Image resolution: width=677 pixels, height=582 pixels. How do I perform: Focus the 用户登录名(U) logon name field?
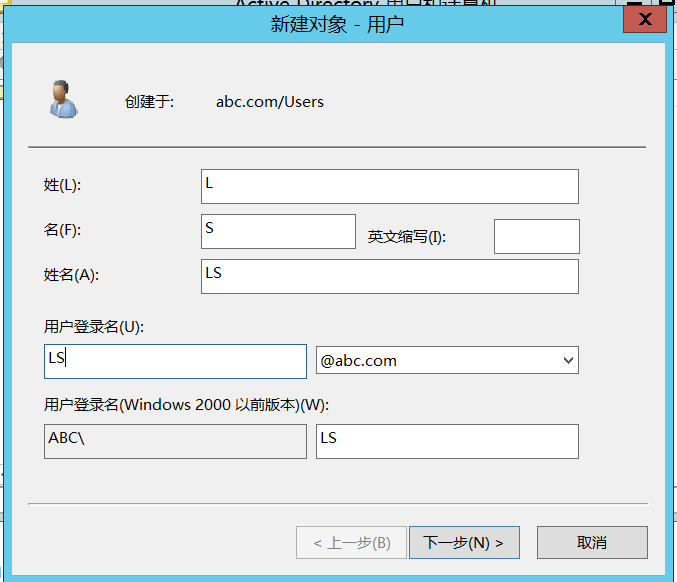[x=175, y=361]
